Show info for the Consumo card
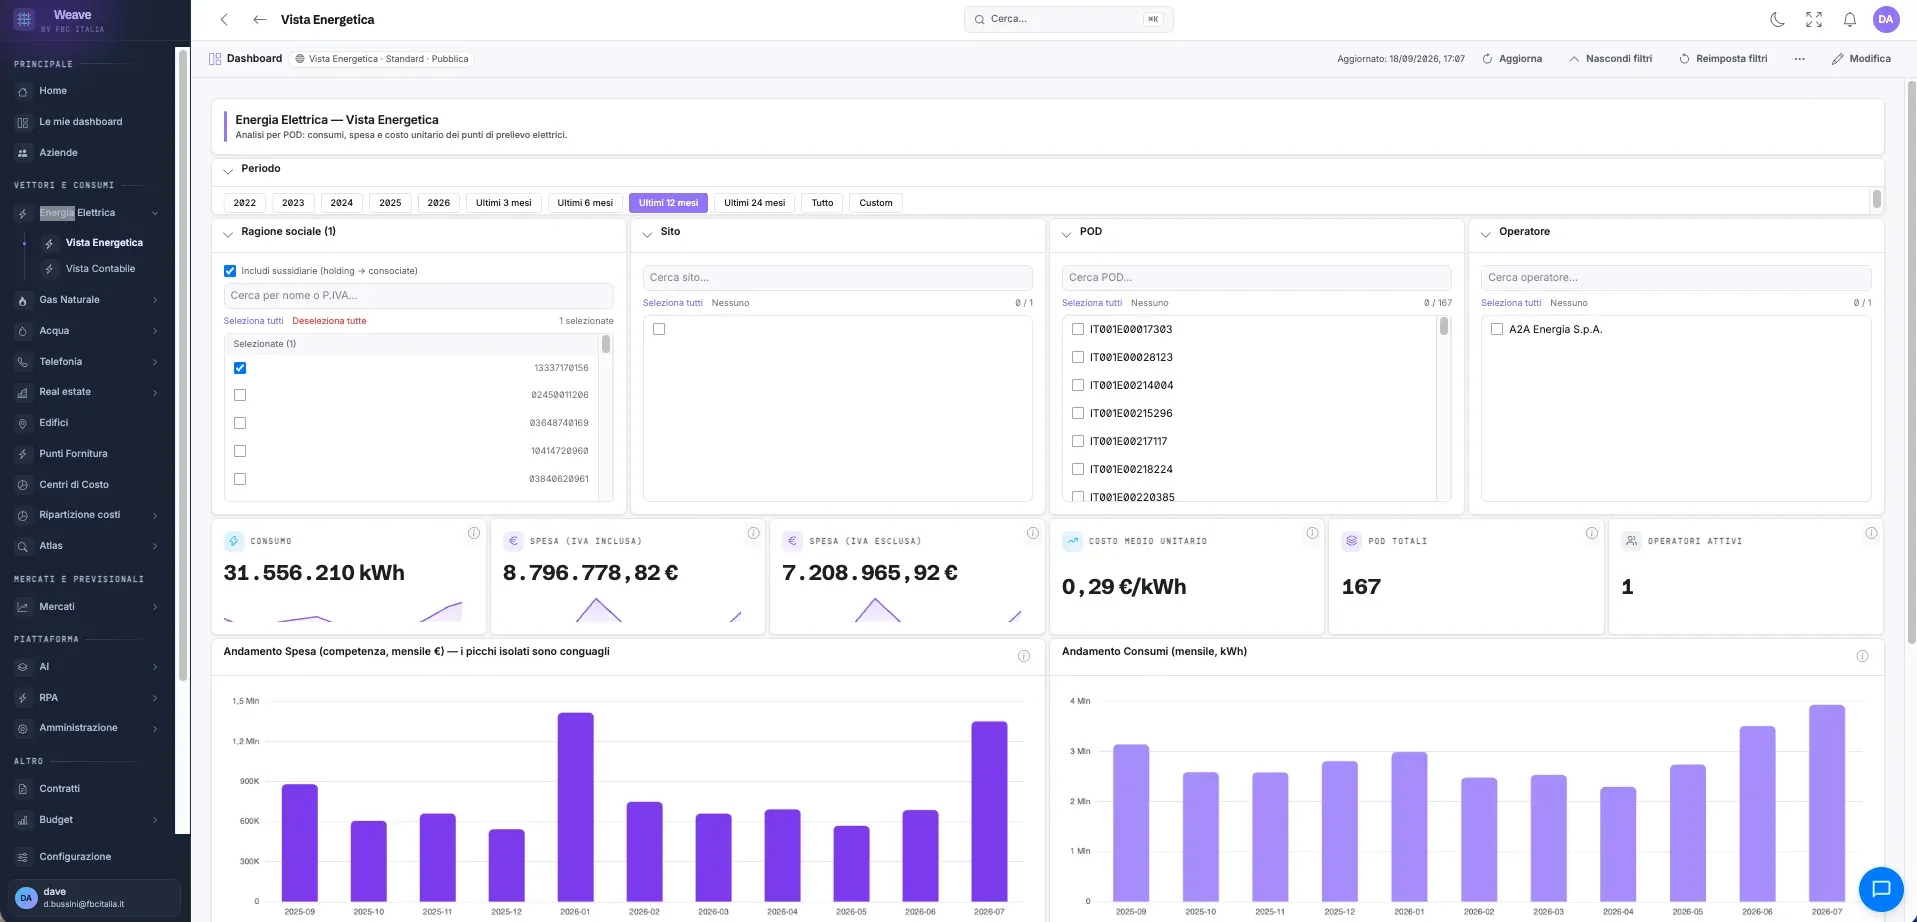The width and height of the screenshot is (1917, 922). 474,533
